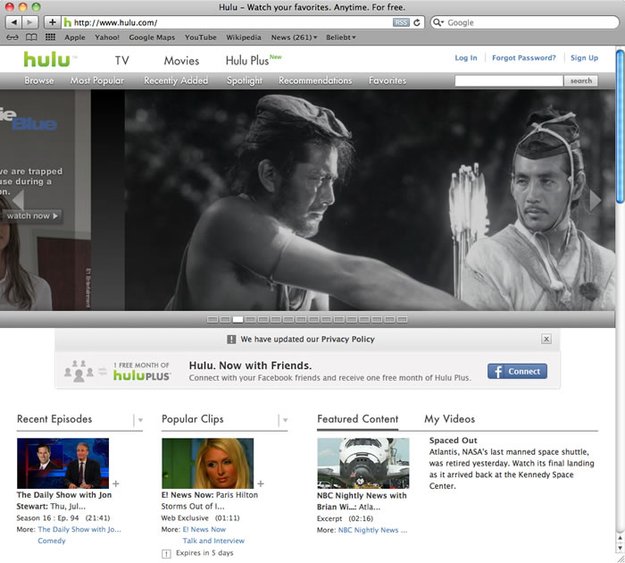Screen dimensions: 625x563
Task: Open The Daily Show with Jo... link
Action: point(79,530)
